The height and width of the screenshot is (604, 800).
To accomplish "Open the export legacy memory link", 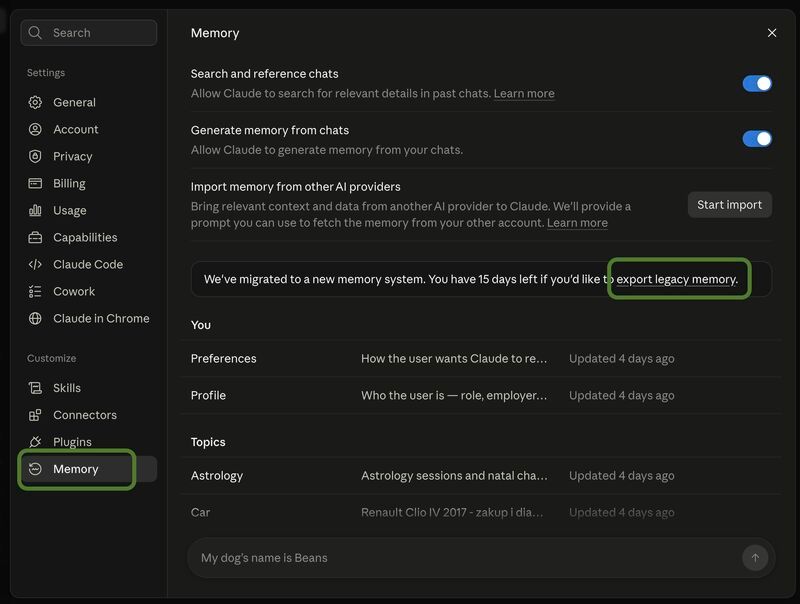I will point(677,279).
